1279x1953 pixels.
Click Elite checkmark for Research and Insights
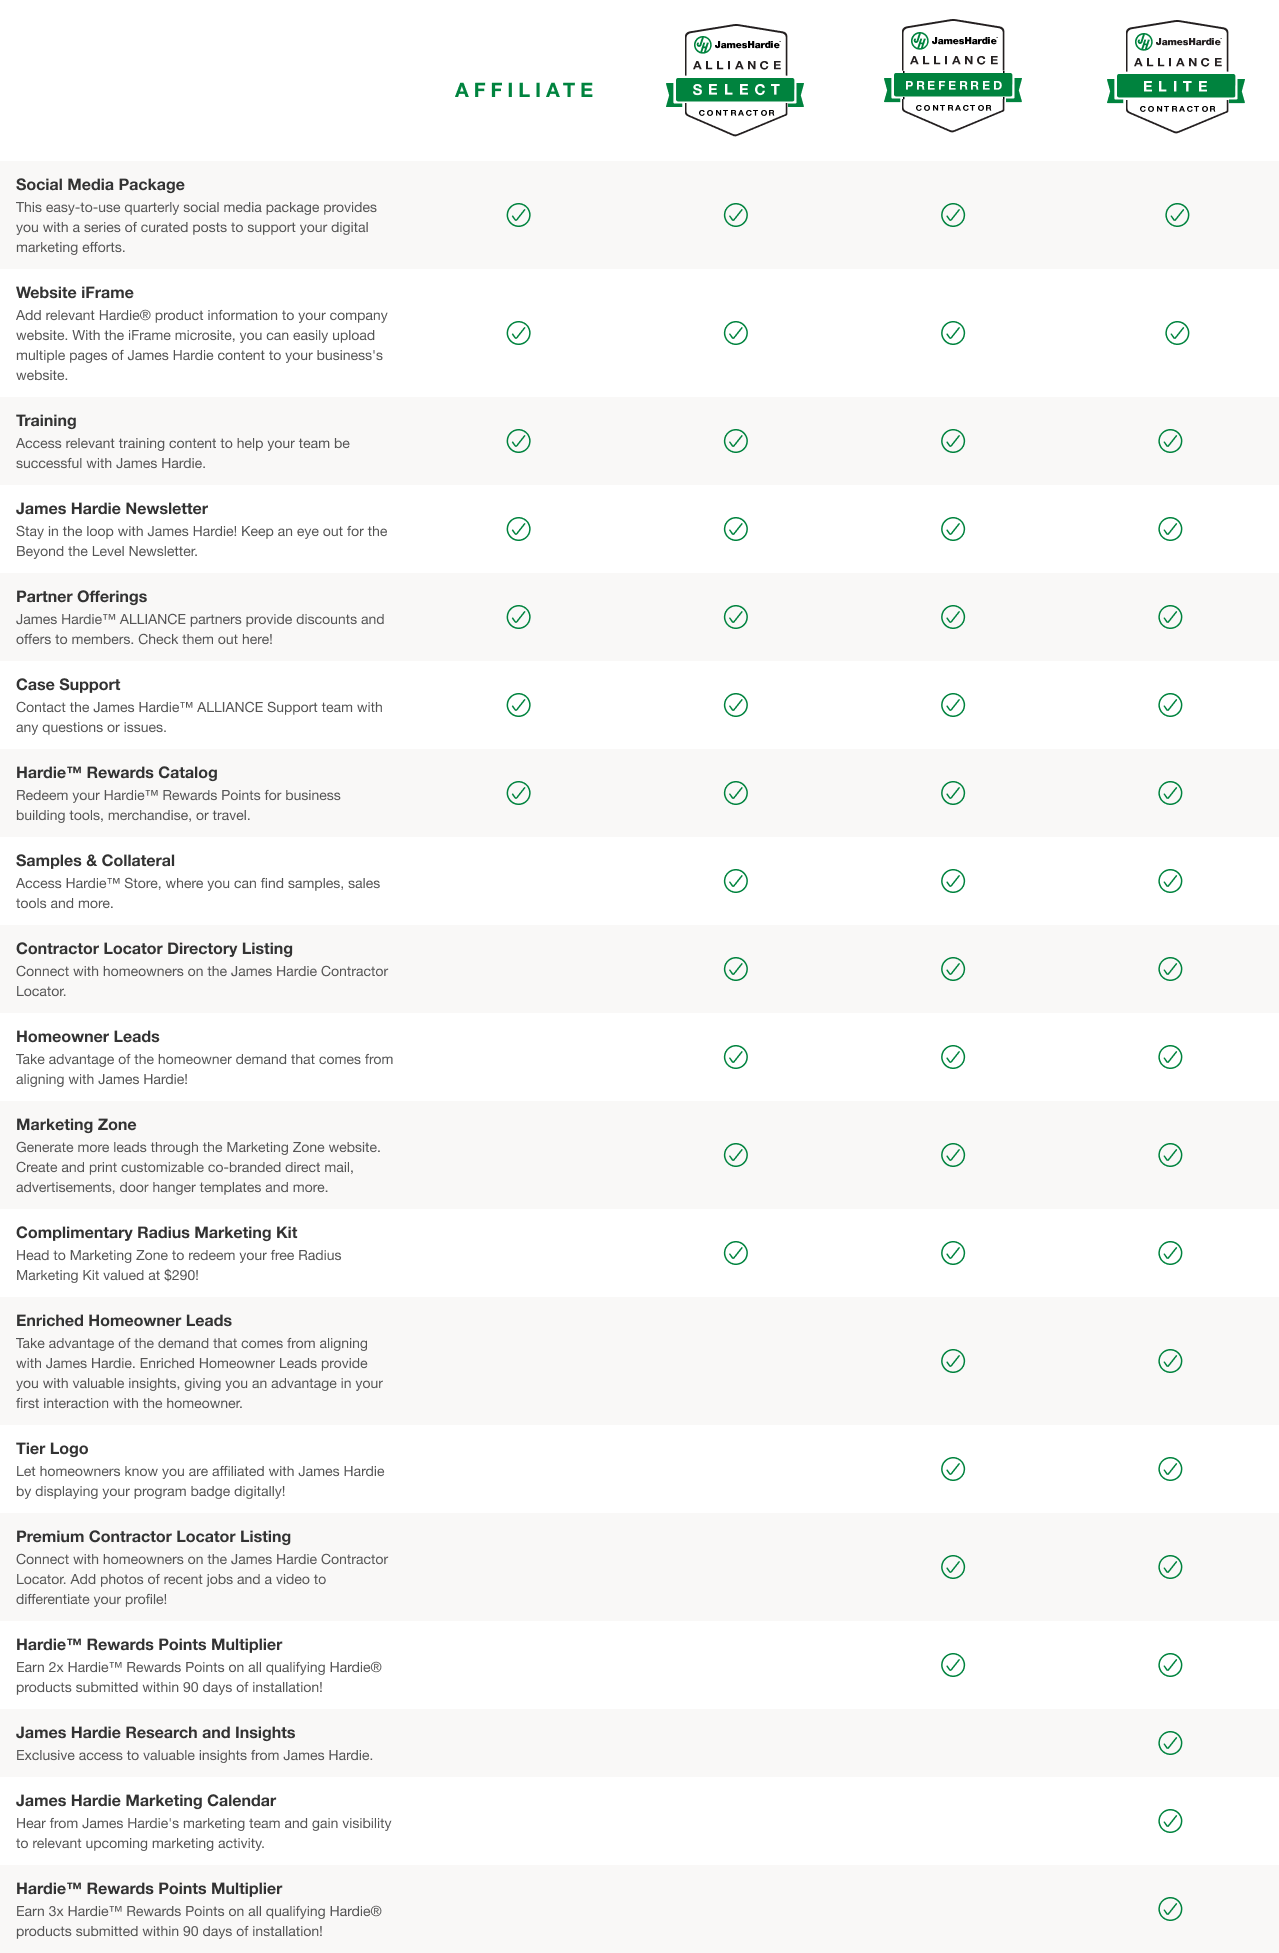(x=1170, y=1743)
